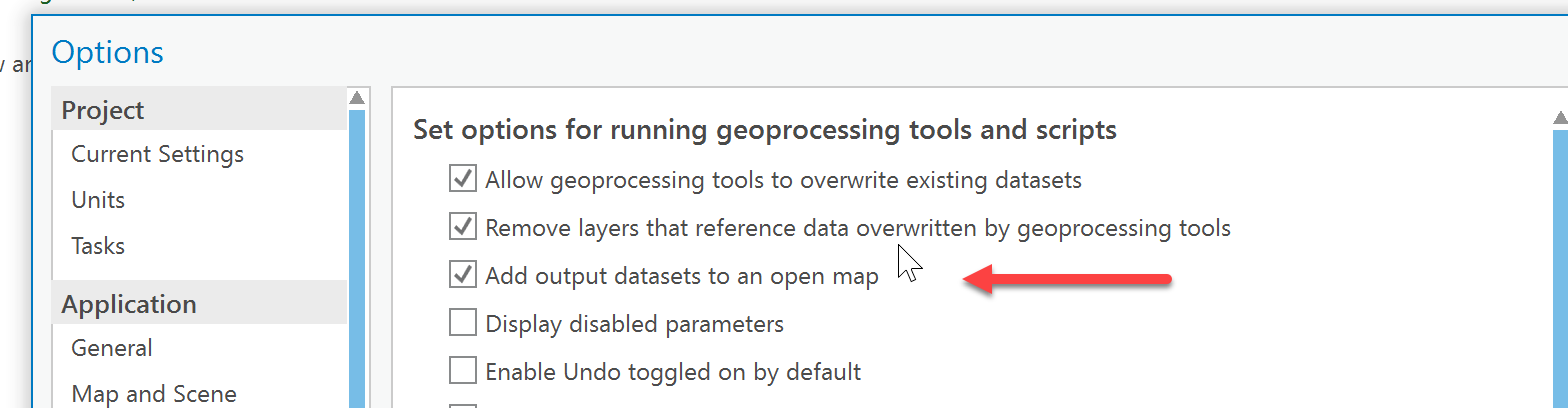Click the Enable Undo label text
Viewport: 1568px width, 408px height.
[x=673, y=372]
